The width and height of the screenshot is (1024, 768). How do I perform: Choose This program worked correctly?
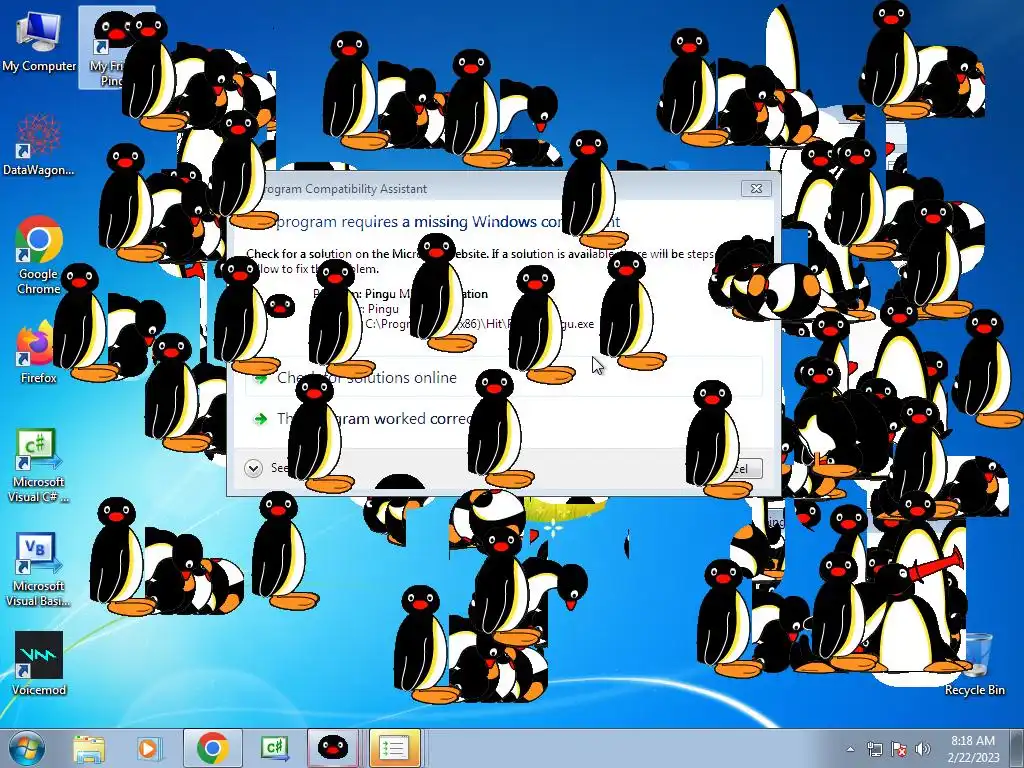point(504,419)
